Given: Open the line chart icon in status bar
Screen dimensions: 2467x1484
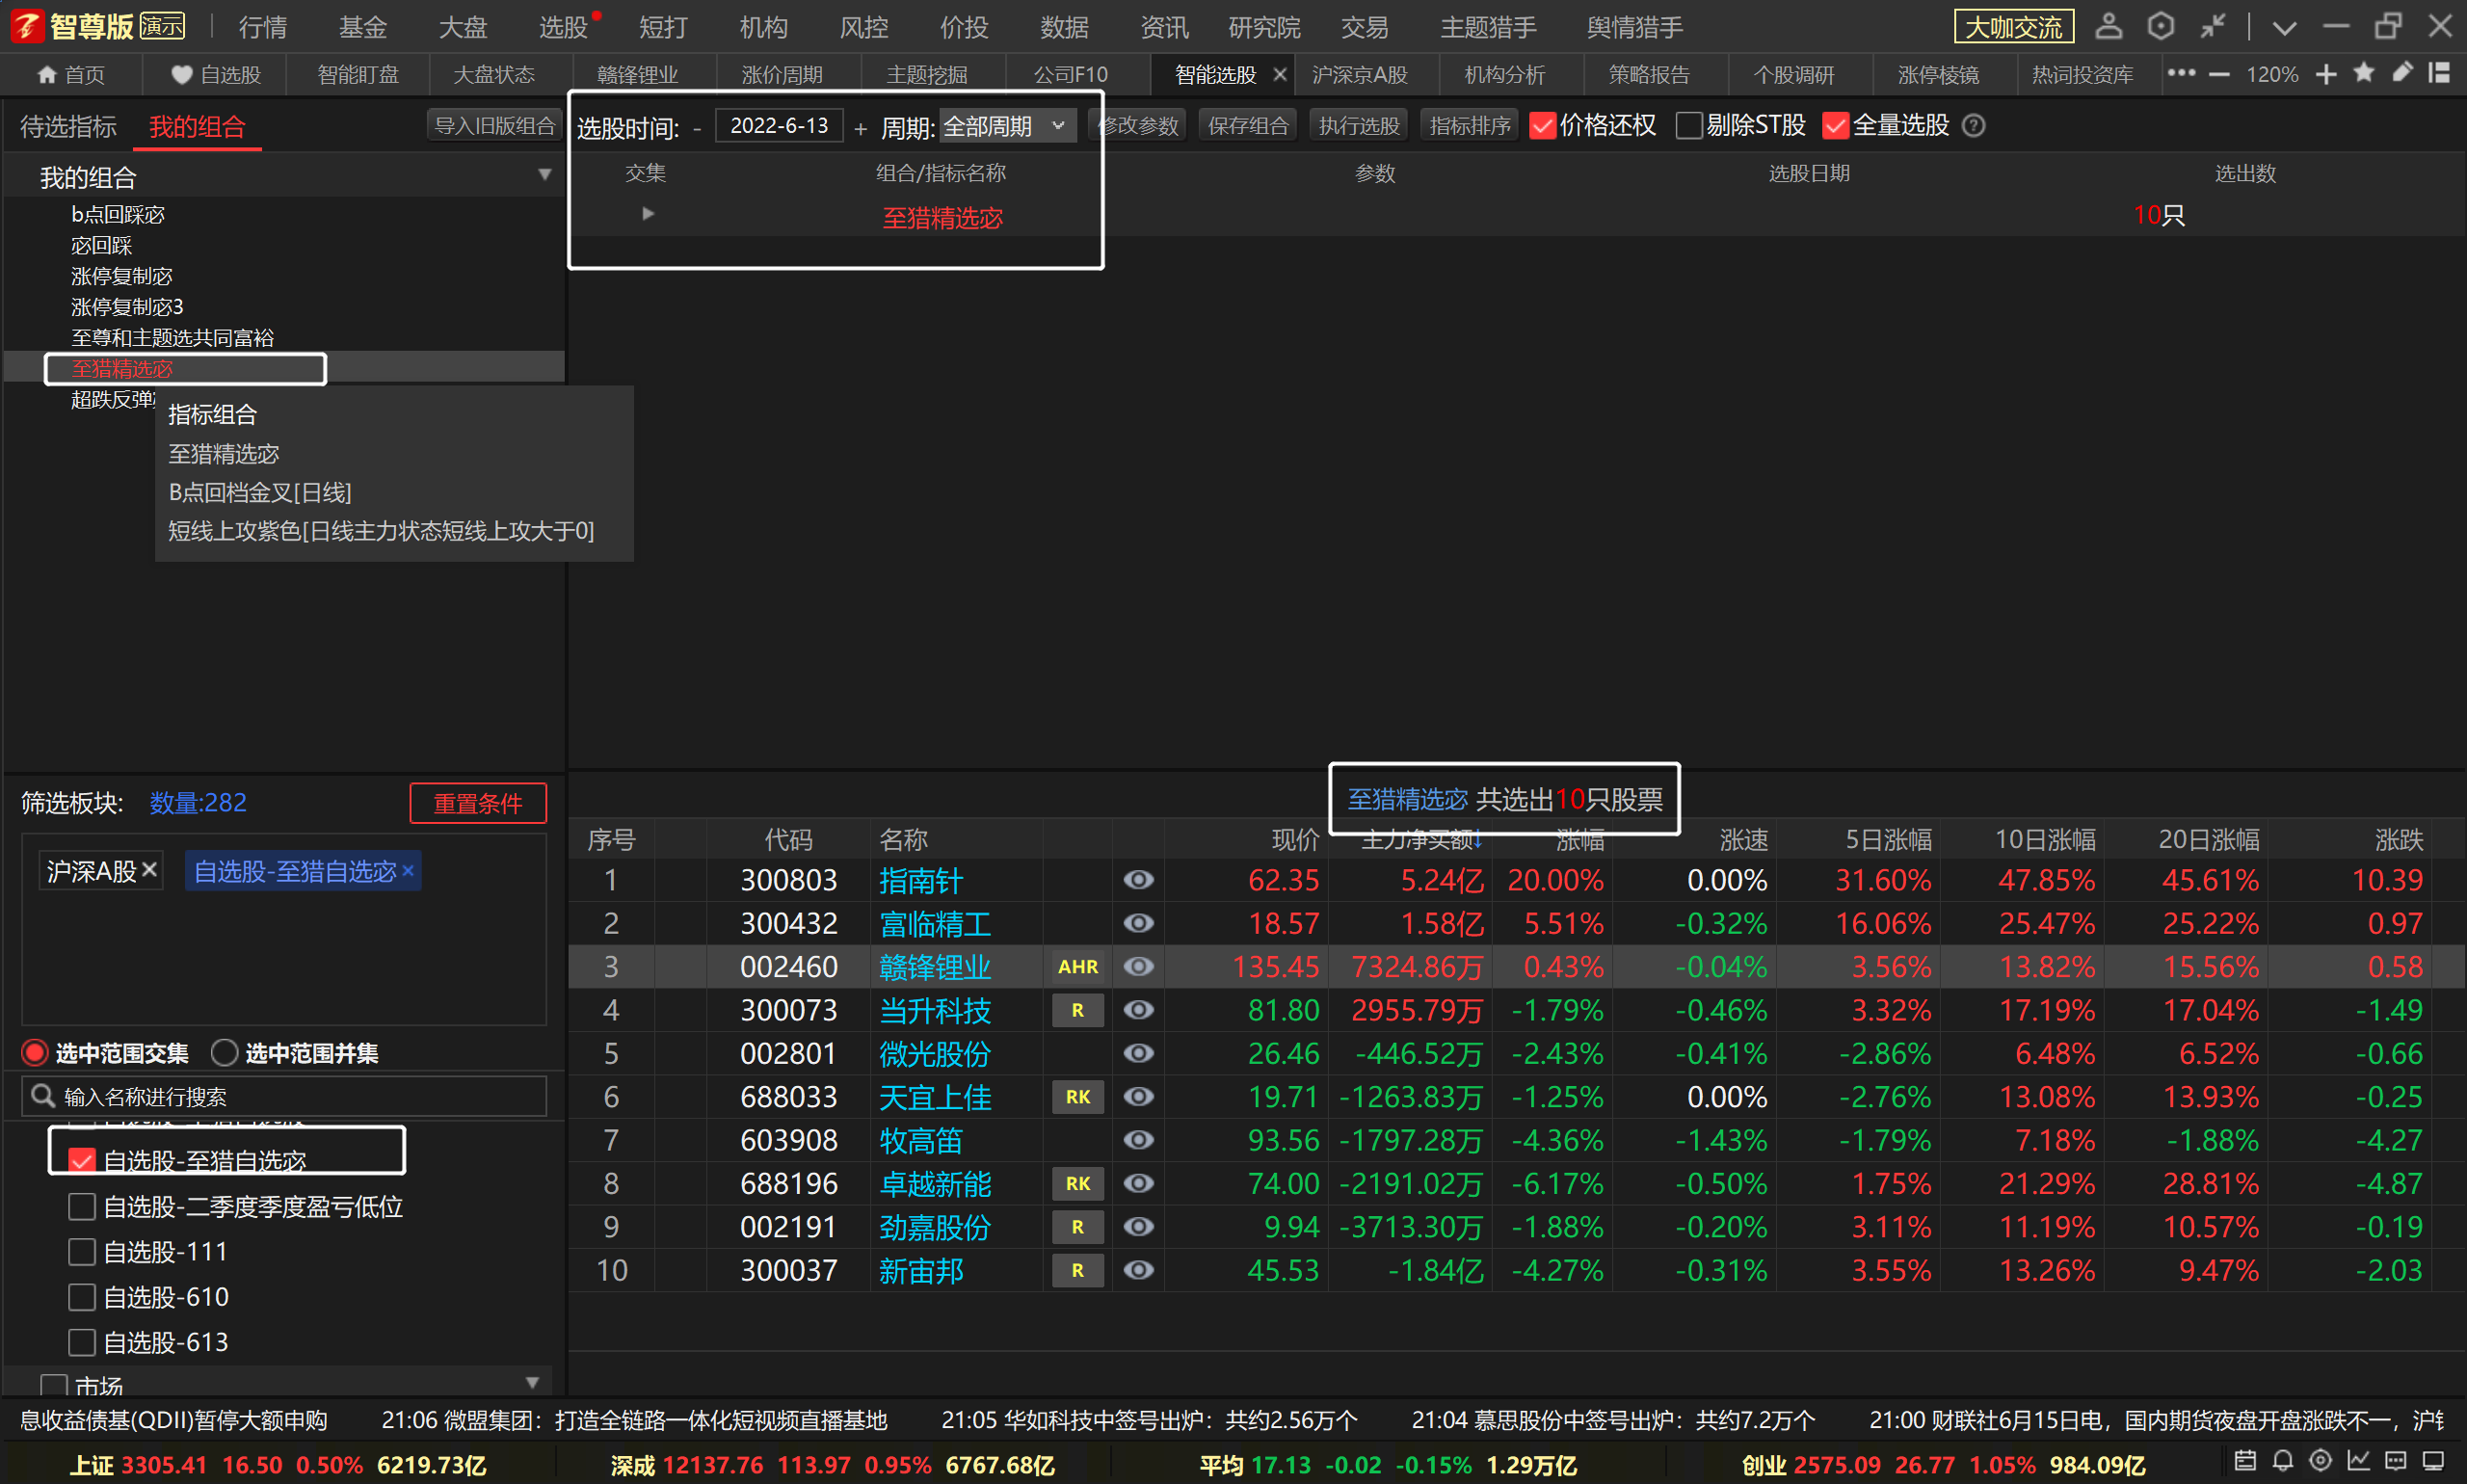Looking at the screenshot, I should pos(2359,1461).
